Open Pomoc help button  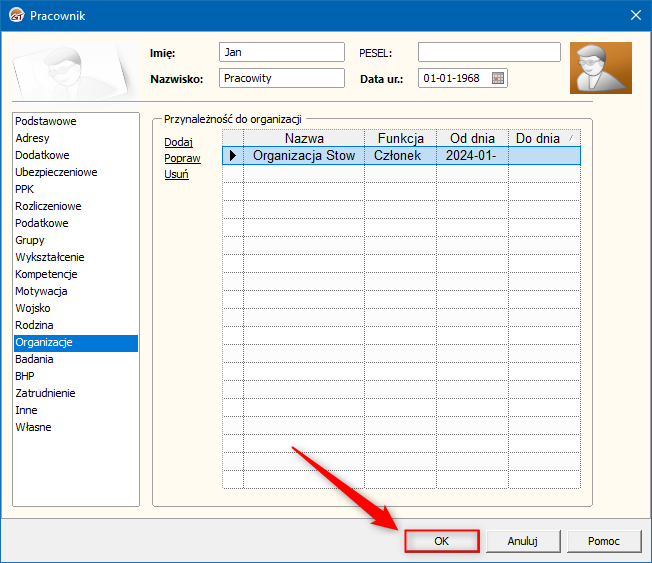click(603, 541)
